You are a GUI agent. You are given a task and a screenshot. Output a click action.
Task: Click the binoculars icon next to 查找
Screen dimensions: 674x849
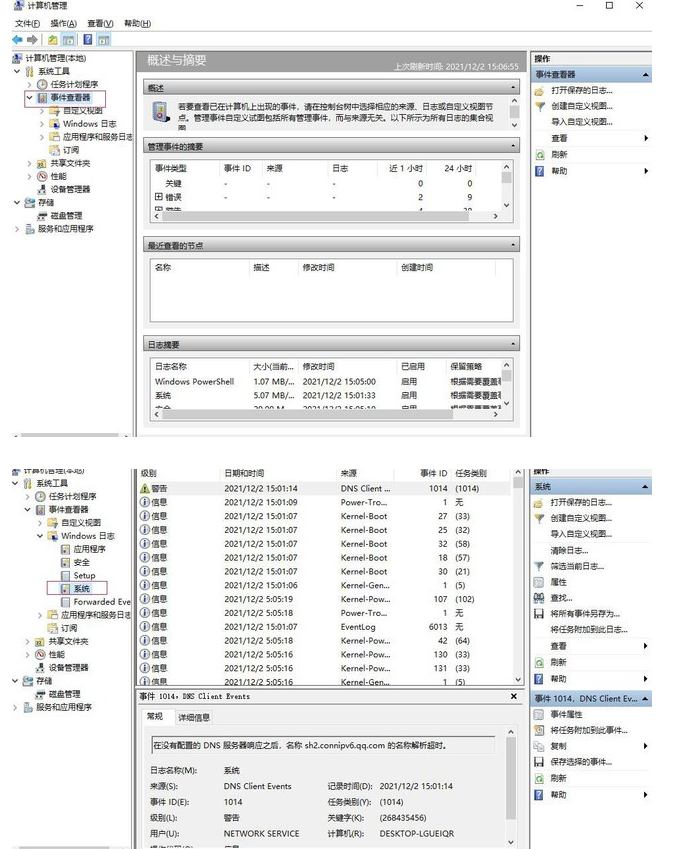[539, 598]
